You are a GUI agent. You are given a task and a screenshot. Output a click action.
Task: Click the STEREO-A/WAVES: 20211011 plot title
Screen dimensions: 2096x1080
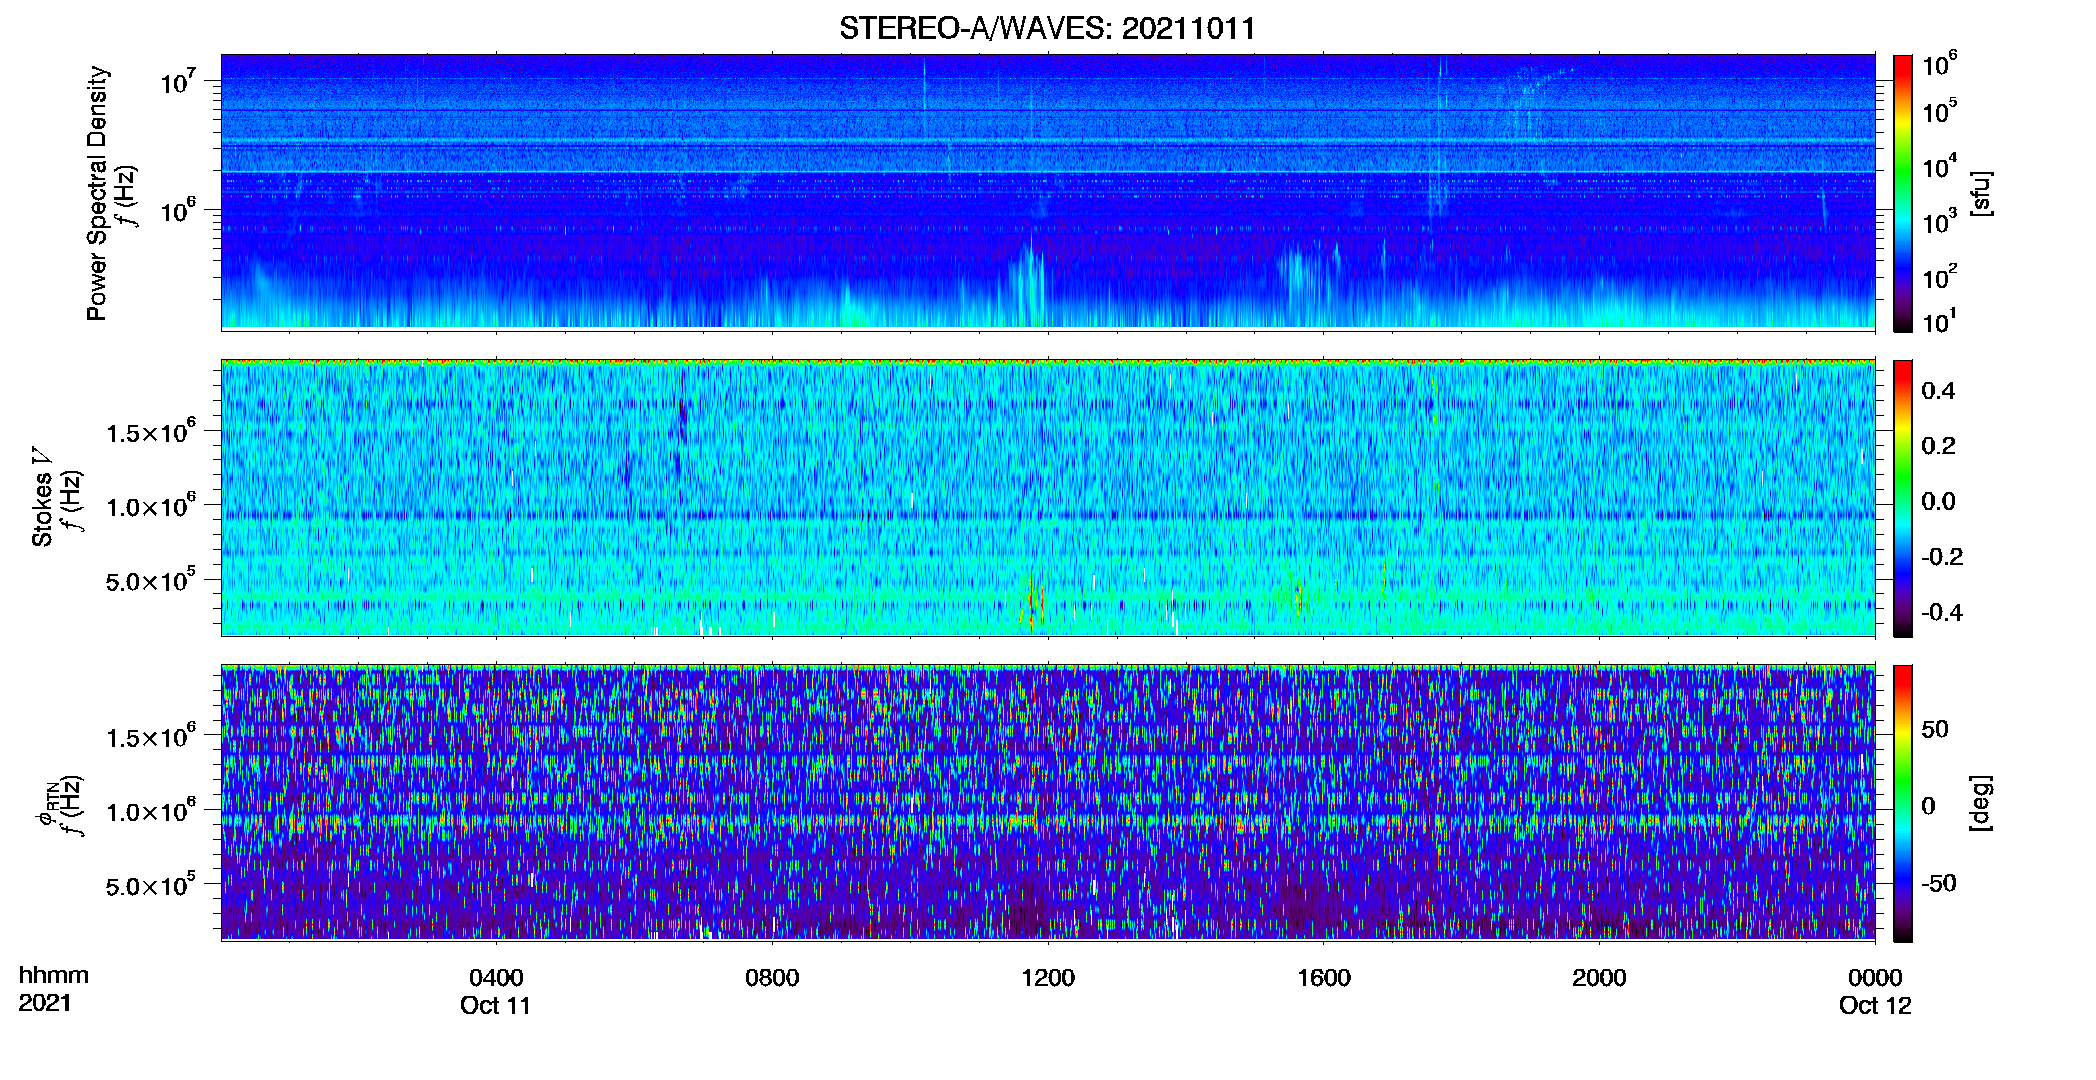click(1047, 28)
